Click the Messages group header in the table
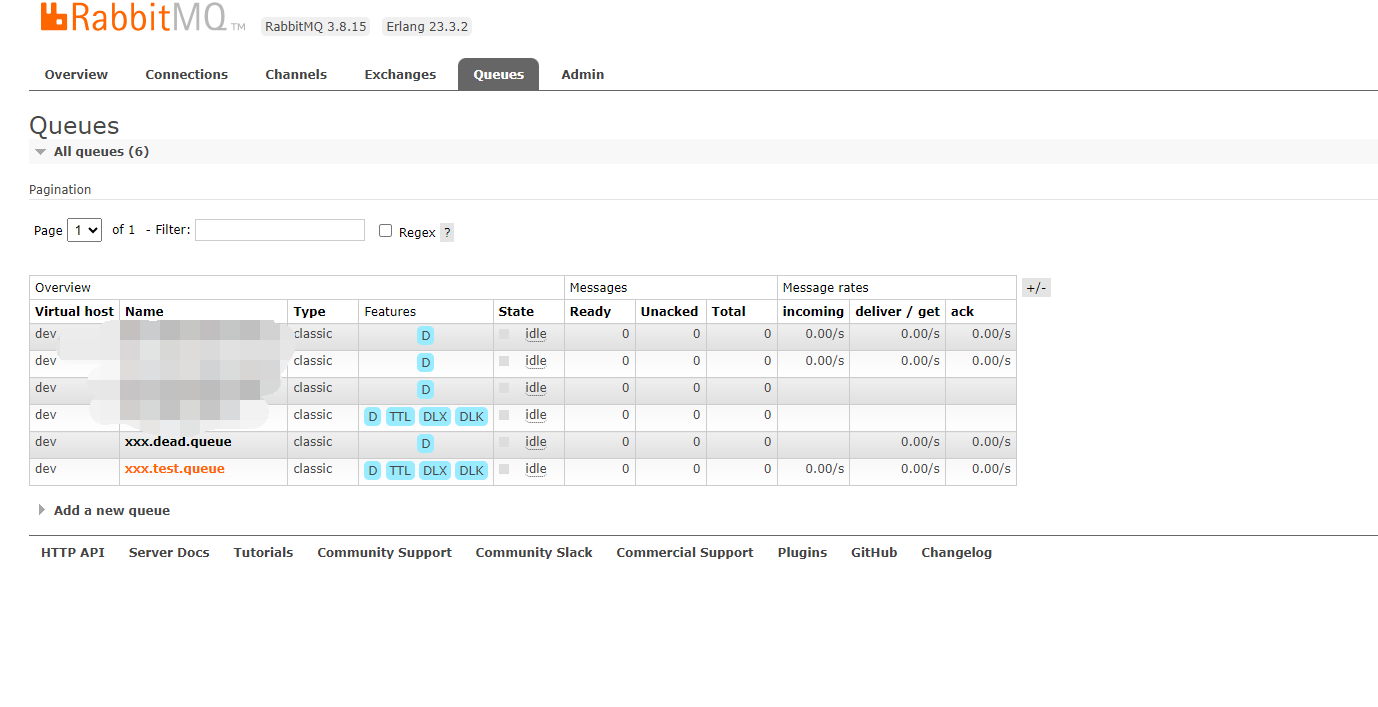 (x=599, y=288)
